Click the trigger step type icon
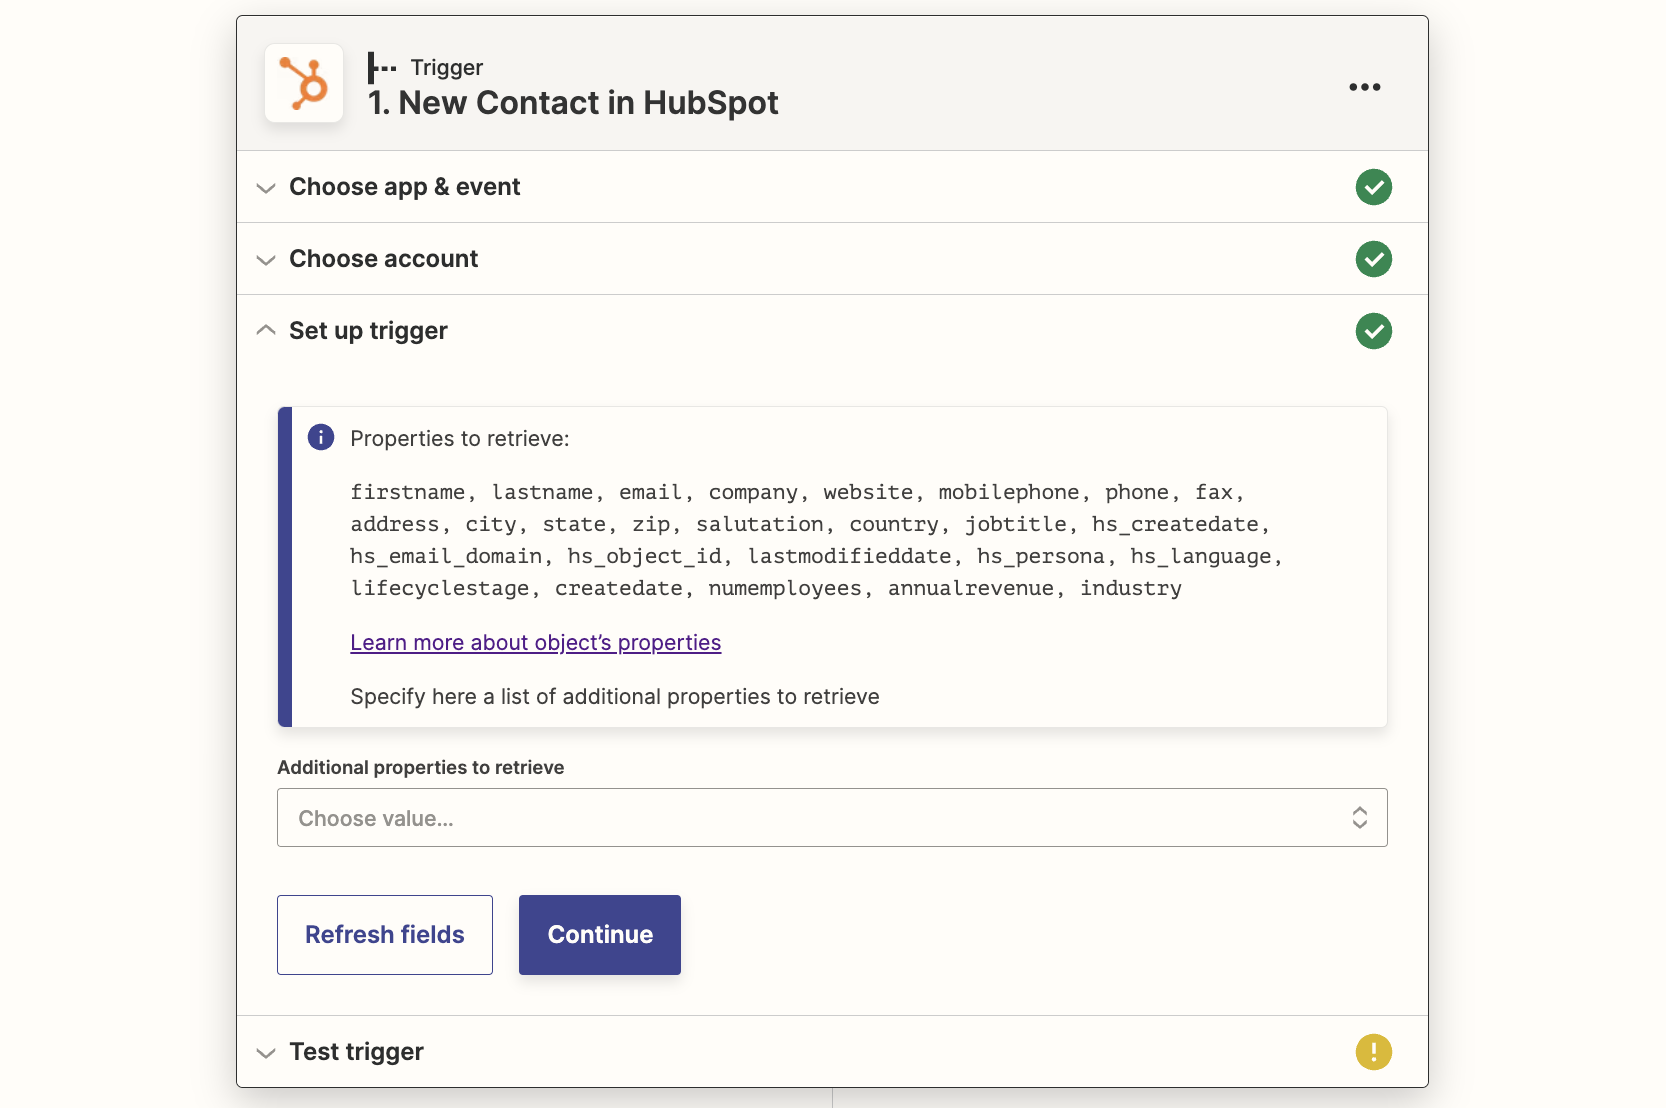The height and width of the screenshot is (1108, 1666). (x=381, y=67)
